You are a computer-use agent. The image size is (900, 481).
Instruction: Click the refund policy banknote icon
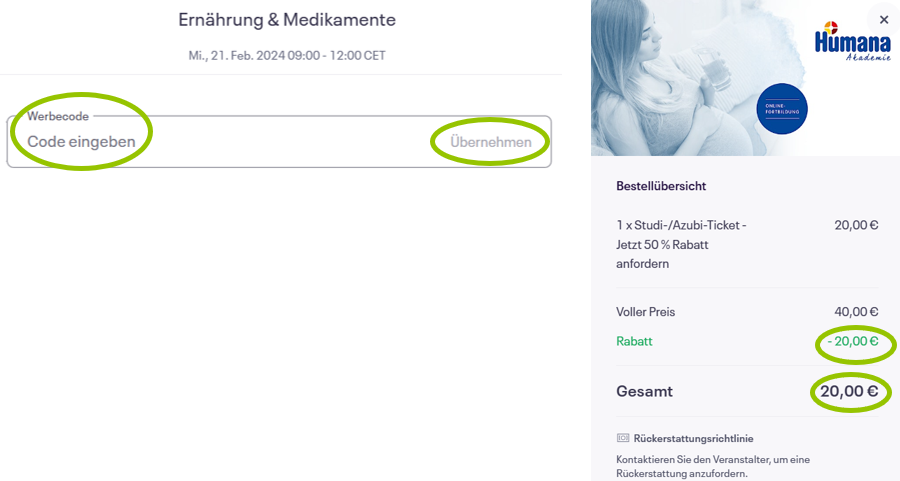(623, 438)
